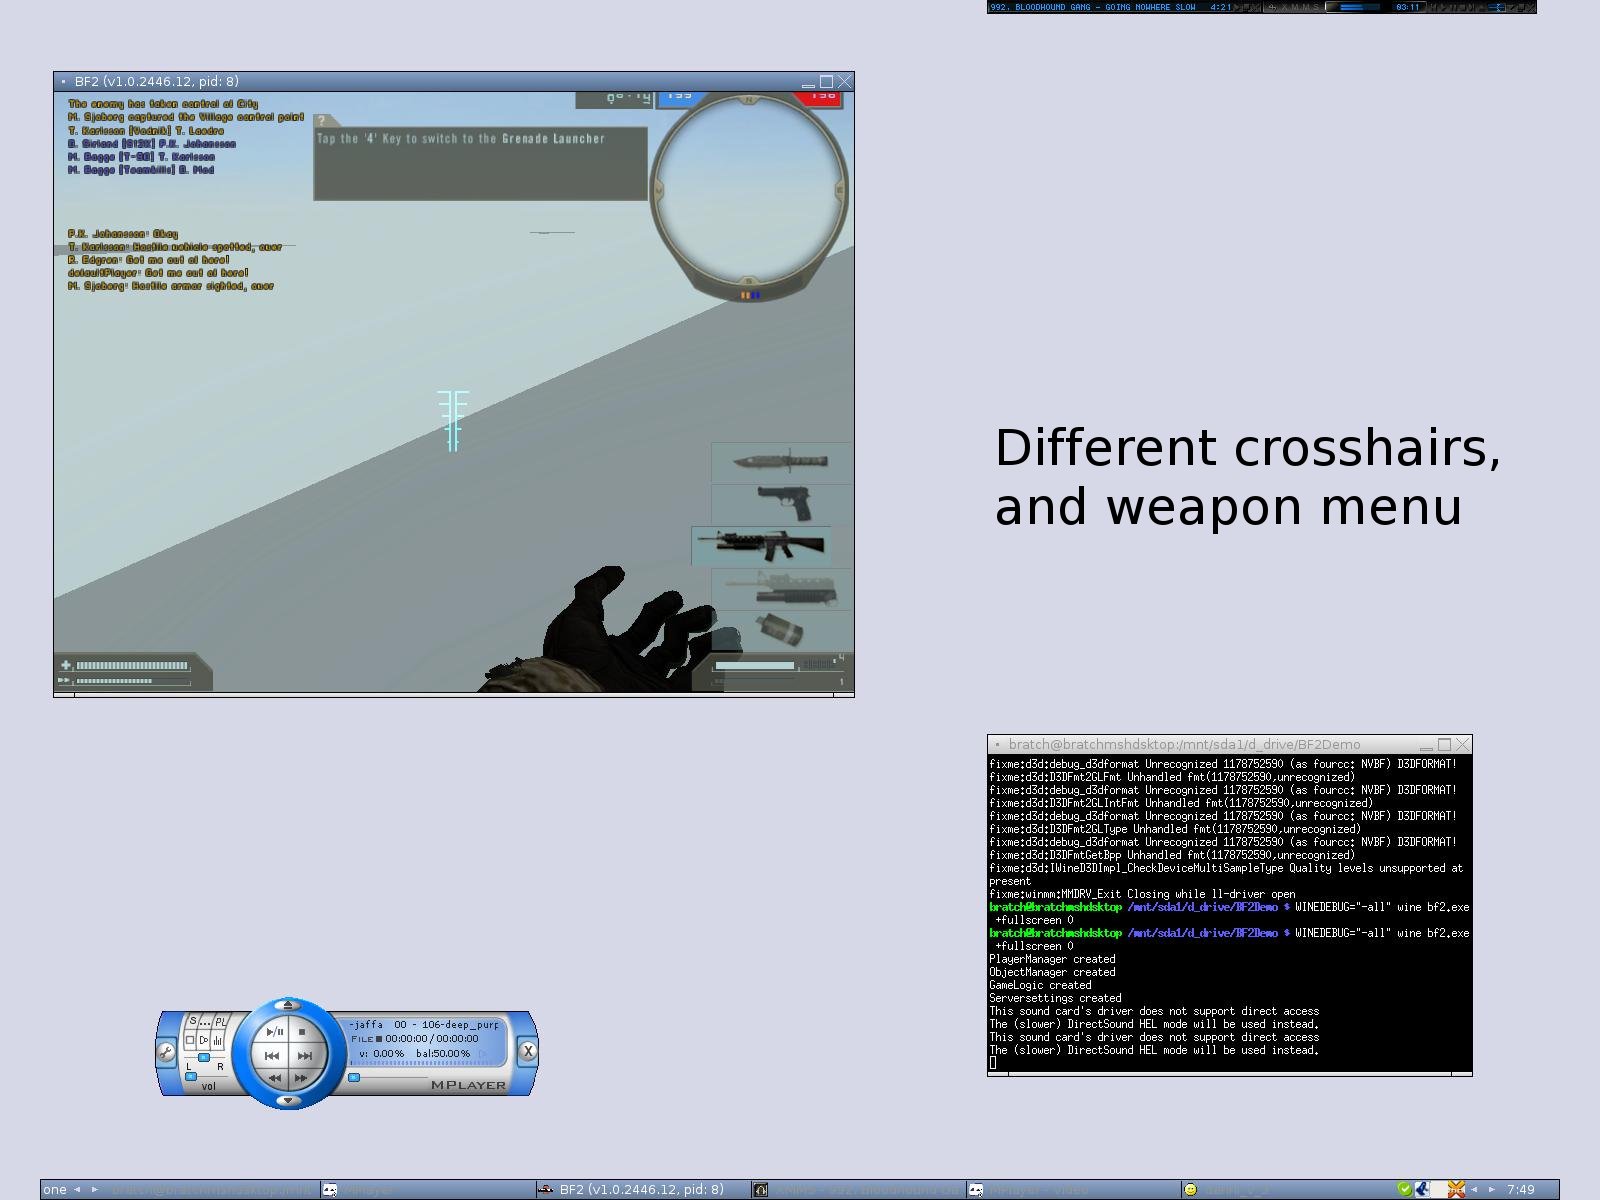Click 'Different crosshairs, and weapon menu' caption text
Screen dimensions: 1600x1200
(1247, 477)
